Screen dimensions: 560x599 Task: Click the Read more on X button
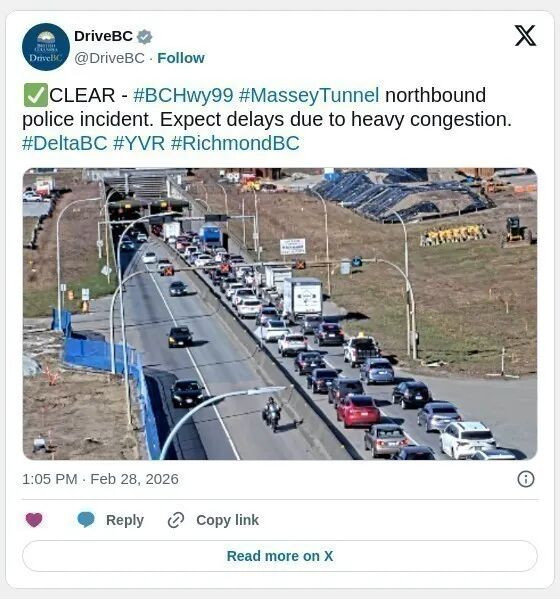280,556
